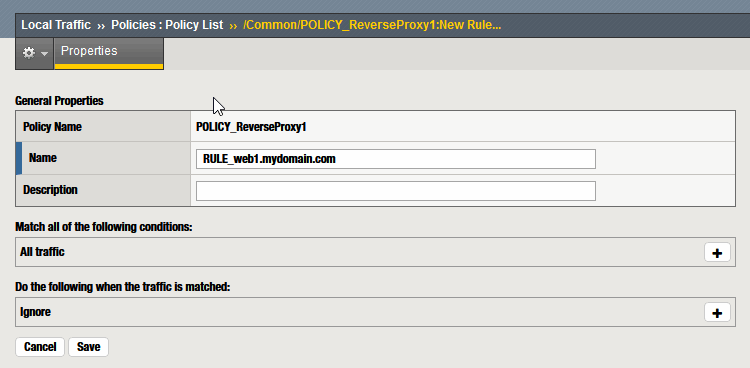Click the Match all of the following conditions heading
The width and height of the screenshot is (750, 368).
[104, 227]
